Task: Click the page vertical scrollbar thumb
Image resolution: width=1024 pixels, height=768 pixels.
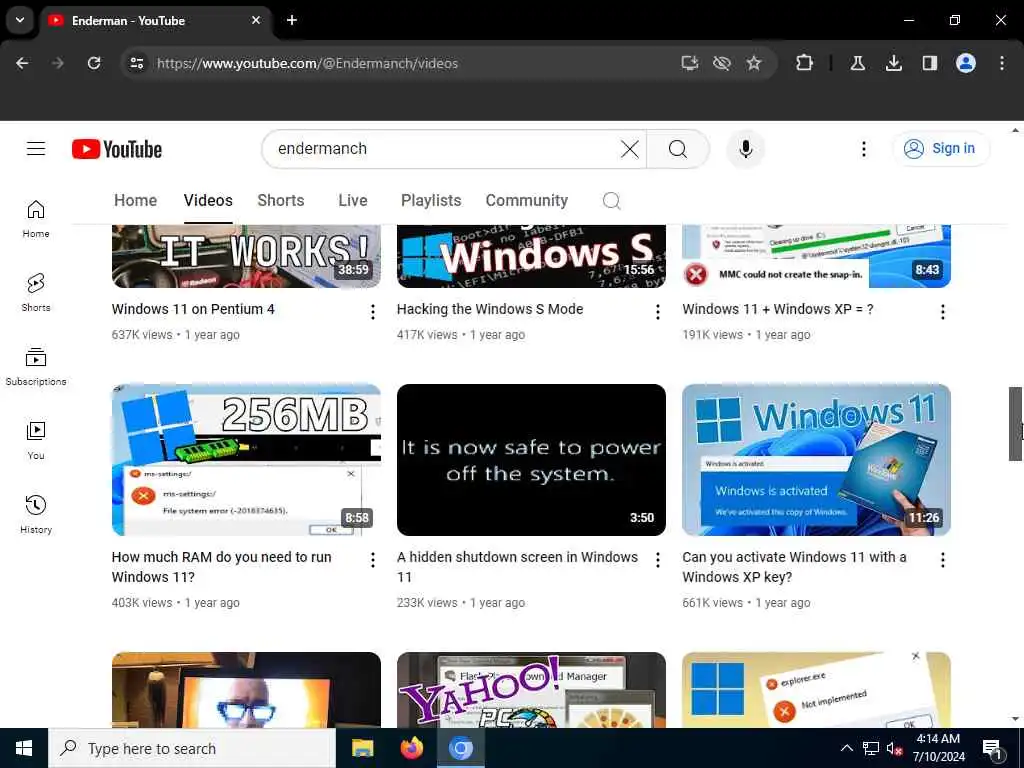Action: (1015, 424)
